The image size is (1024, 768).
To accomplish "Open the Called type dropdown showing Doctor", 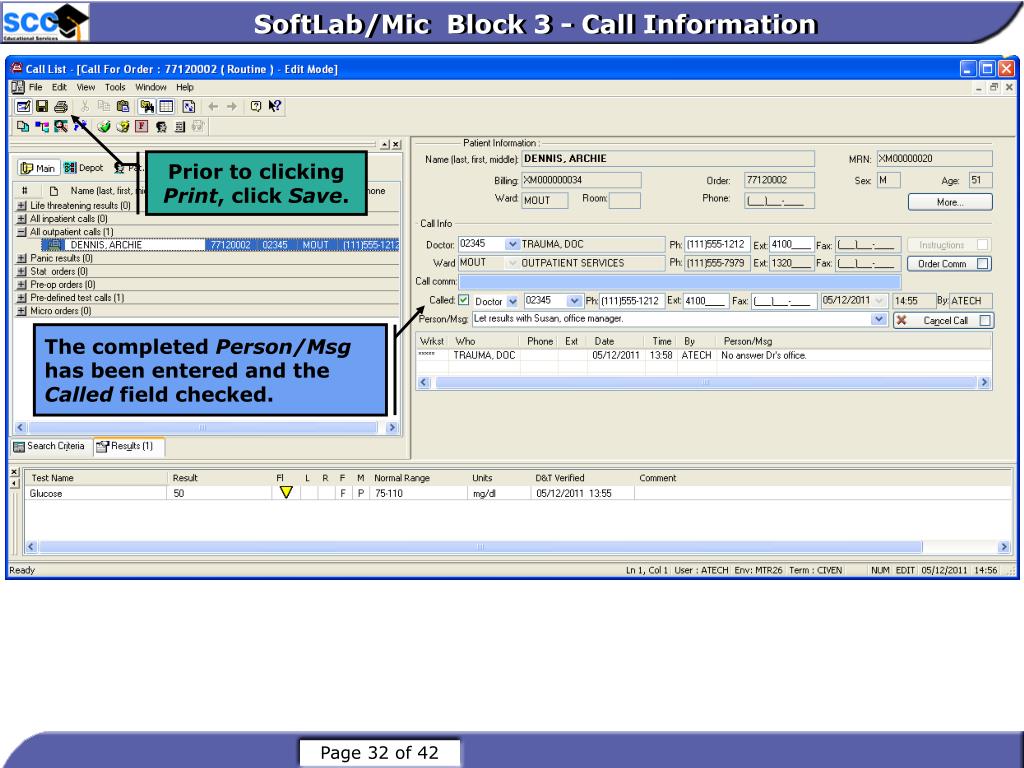I will [x=513, y=301].
